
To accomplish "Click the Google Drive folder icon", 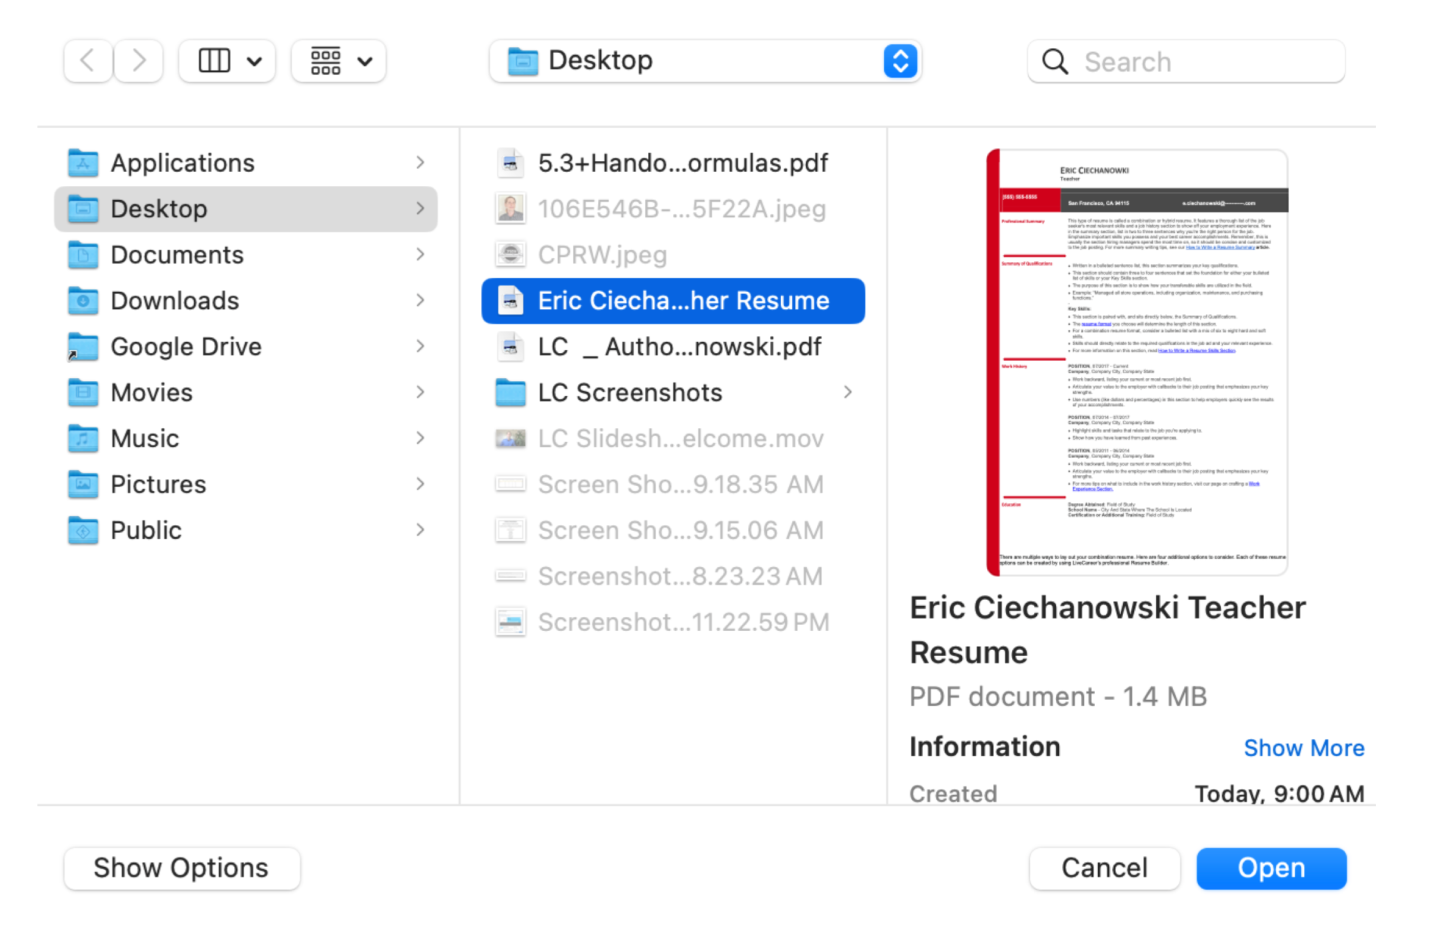I will [83, 347].
